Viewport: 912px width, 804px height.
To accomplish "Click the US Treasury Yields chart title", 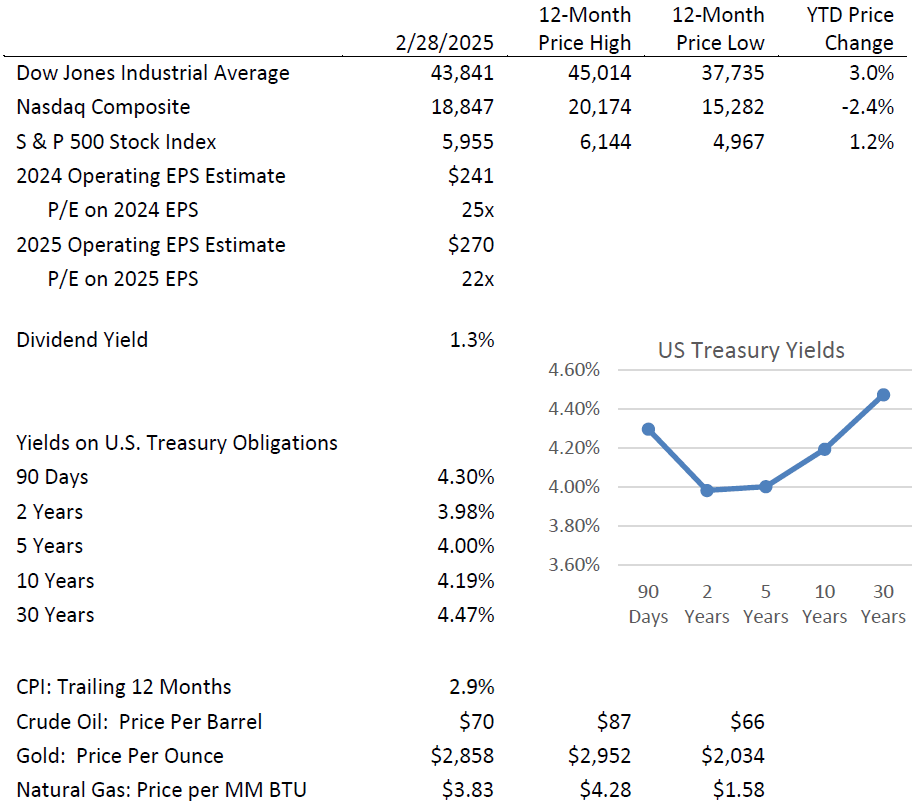I will pyautogui.click(x=751, y=350).
